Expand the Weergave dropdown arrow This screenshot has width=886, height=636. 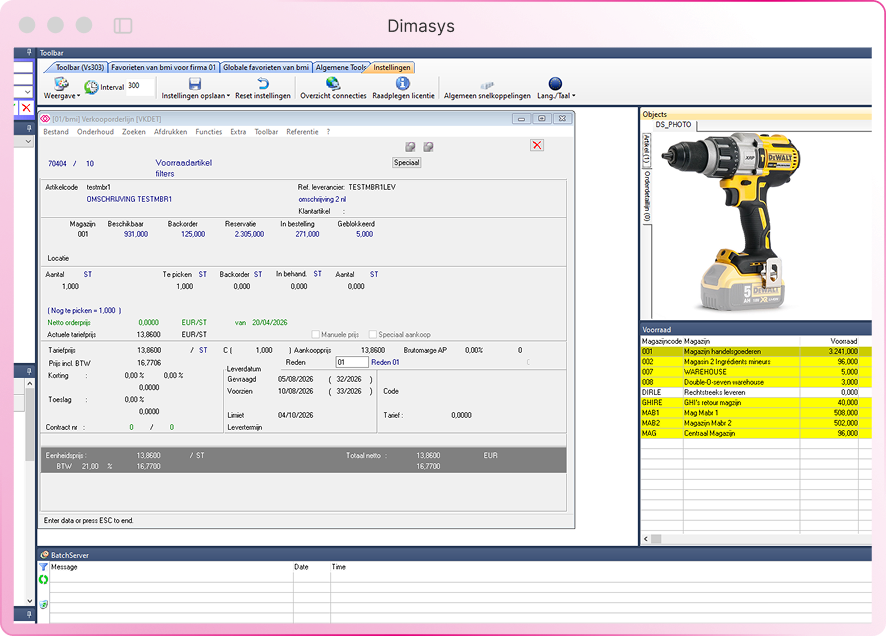[79, 96]
